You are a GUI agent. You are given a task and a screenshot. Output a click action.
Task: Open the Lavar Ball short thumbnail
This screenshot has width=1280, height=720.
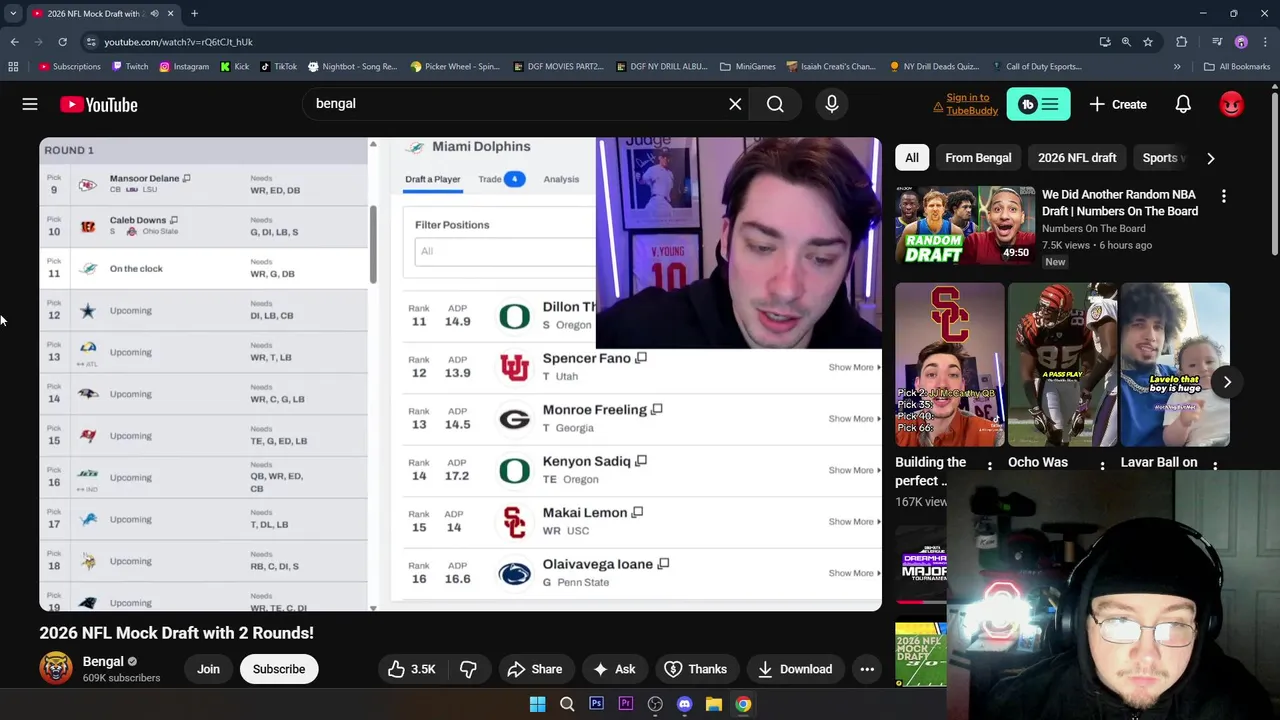(1175, 365)
